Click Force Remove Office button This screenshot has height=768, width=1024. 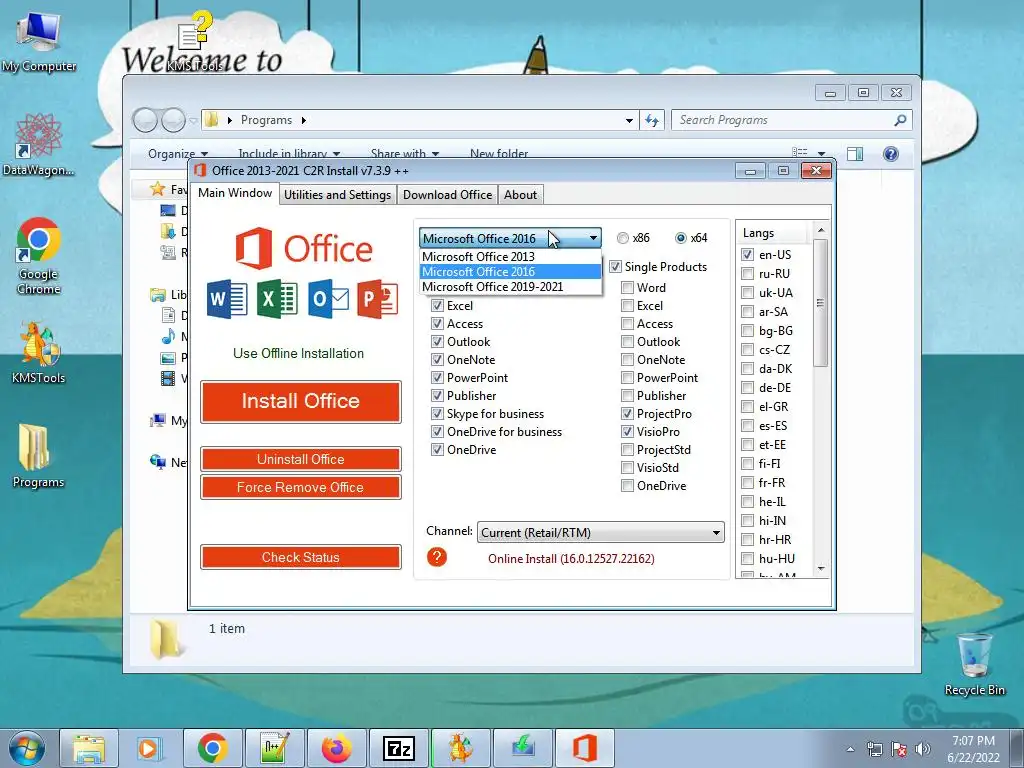(x=300, y=487)
